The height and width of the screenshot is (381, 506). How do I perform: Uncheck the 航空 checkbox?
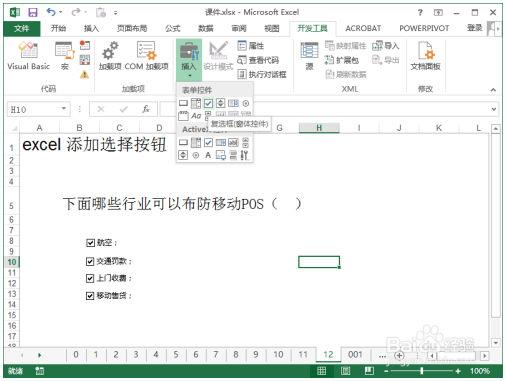point(90,243)
